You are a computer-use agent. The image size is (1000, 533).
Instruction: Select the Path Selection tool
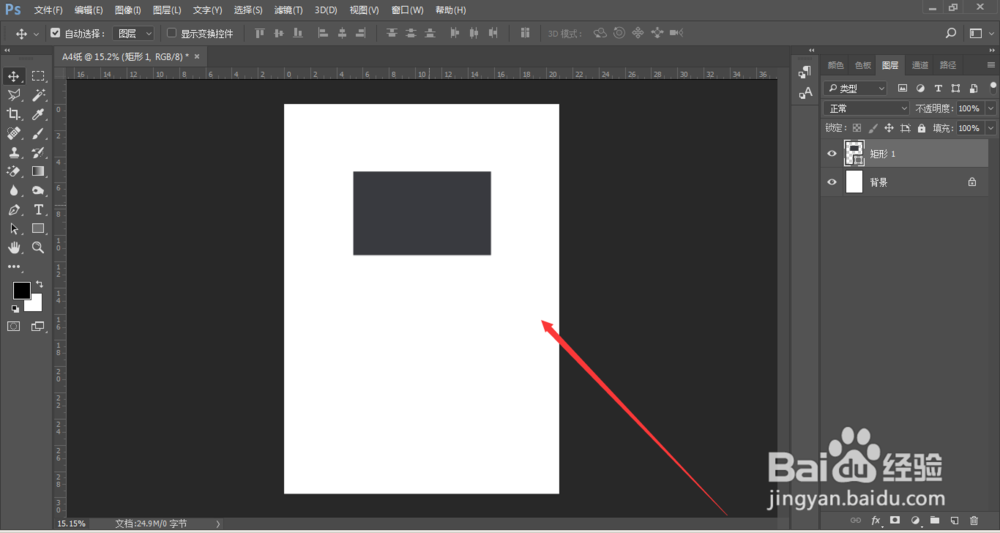[13, 228]
